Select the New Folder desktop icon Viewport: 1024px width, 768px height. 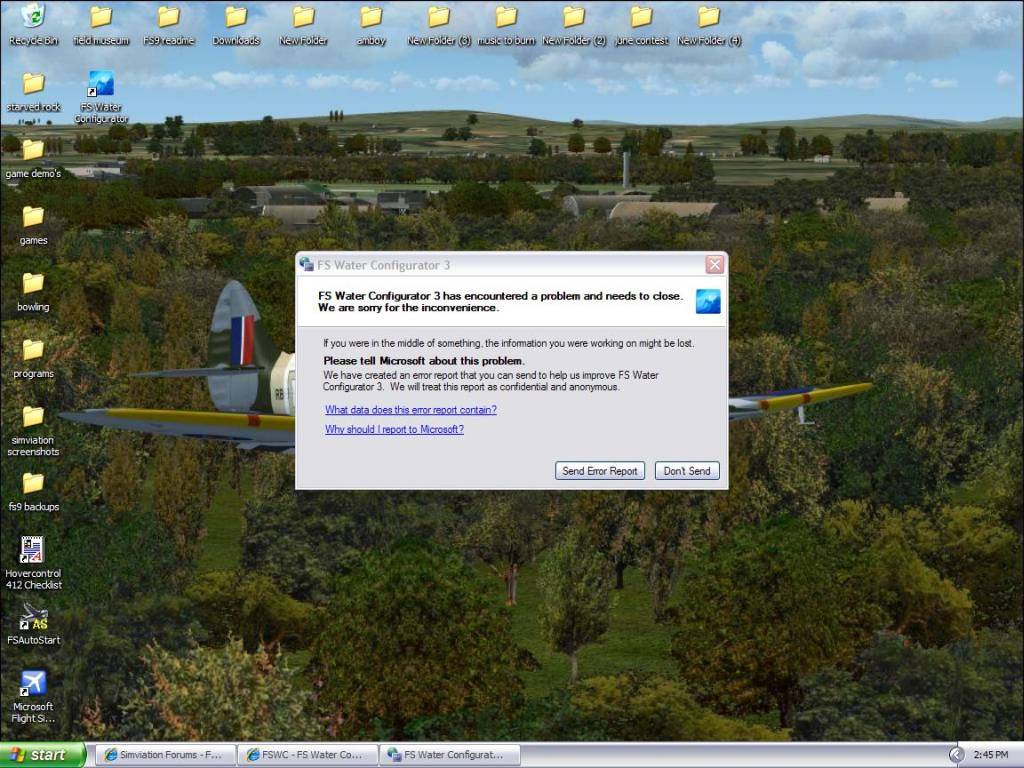(303, 24)
